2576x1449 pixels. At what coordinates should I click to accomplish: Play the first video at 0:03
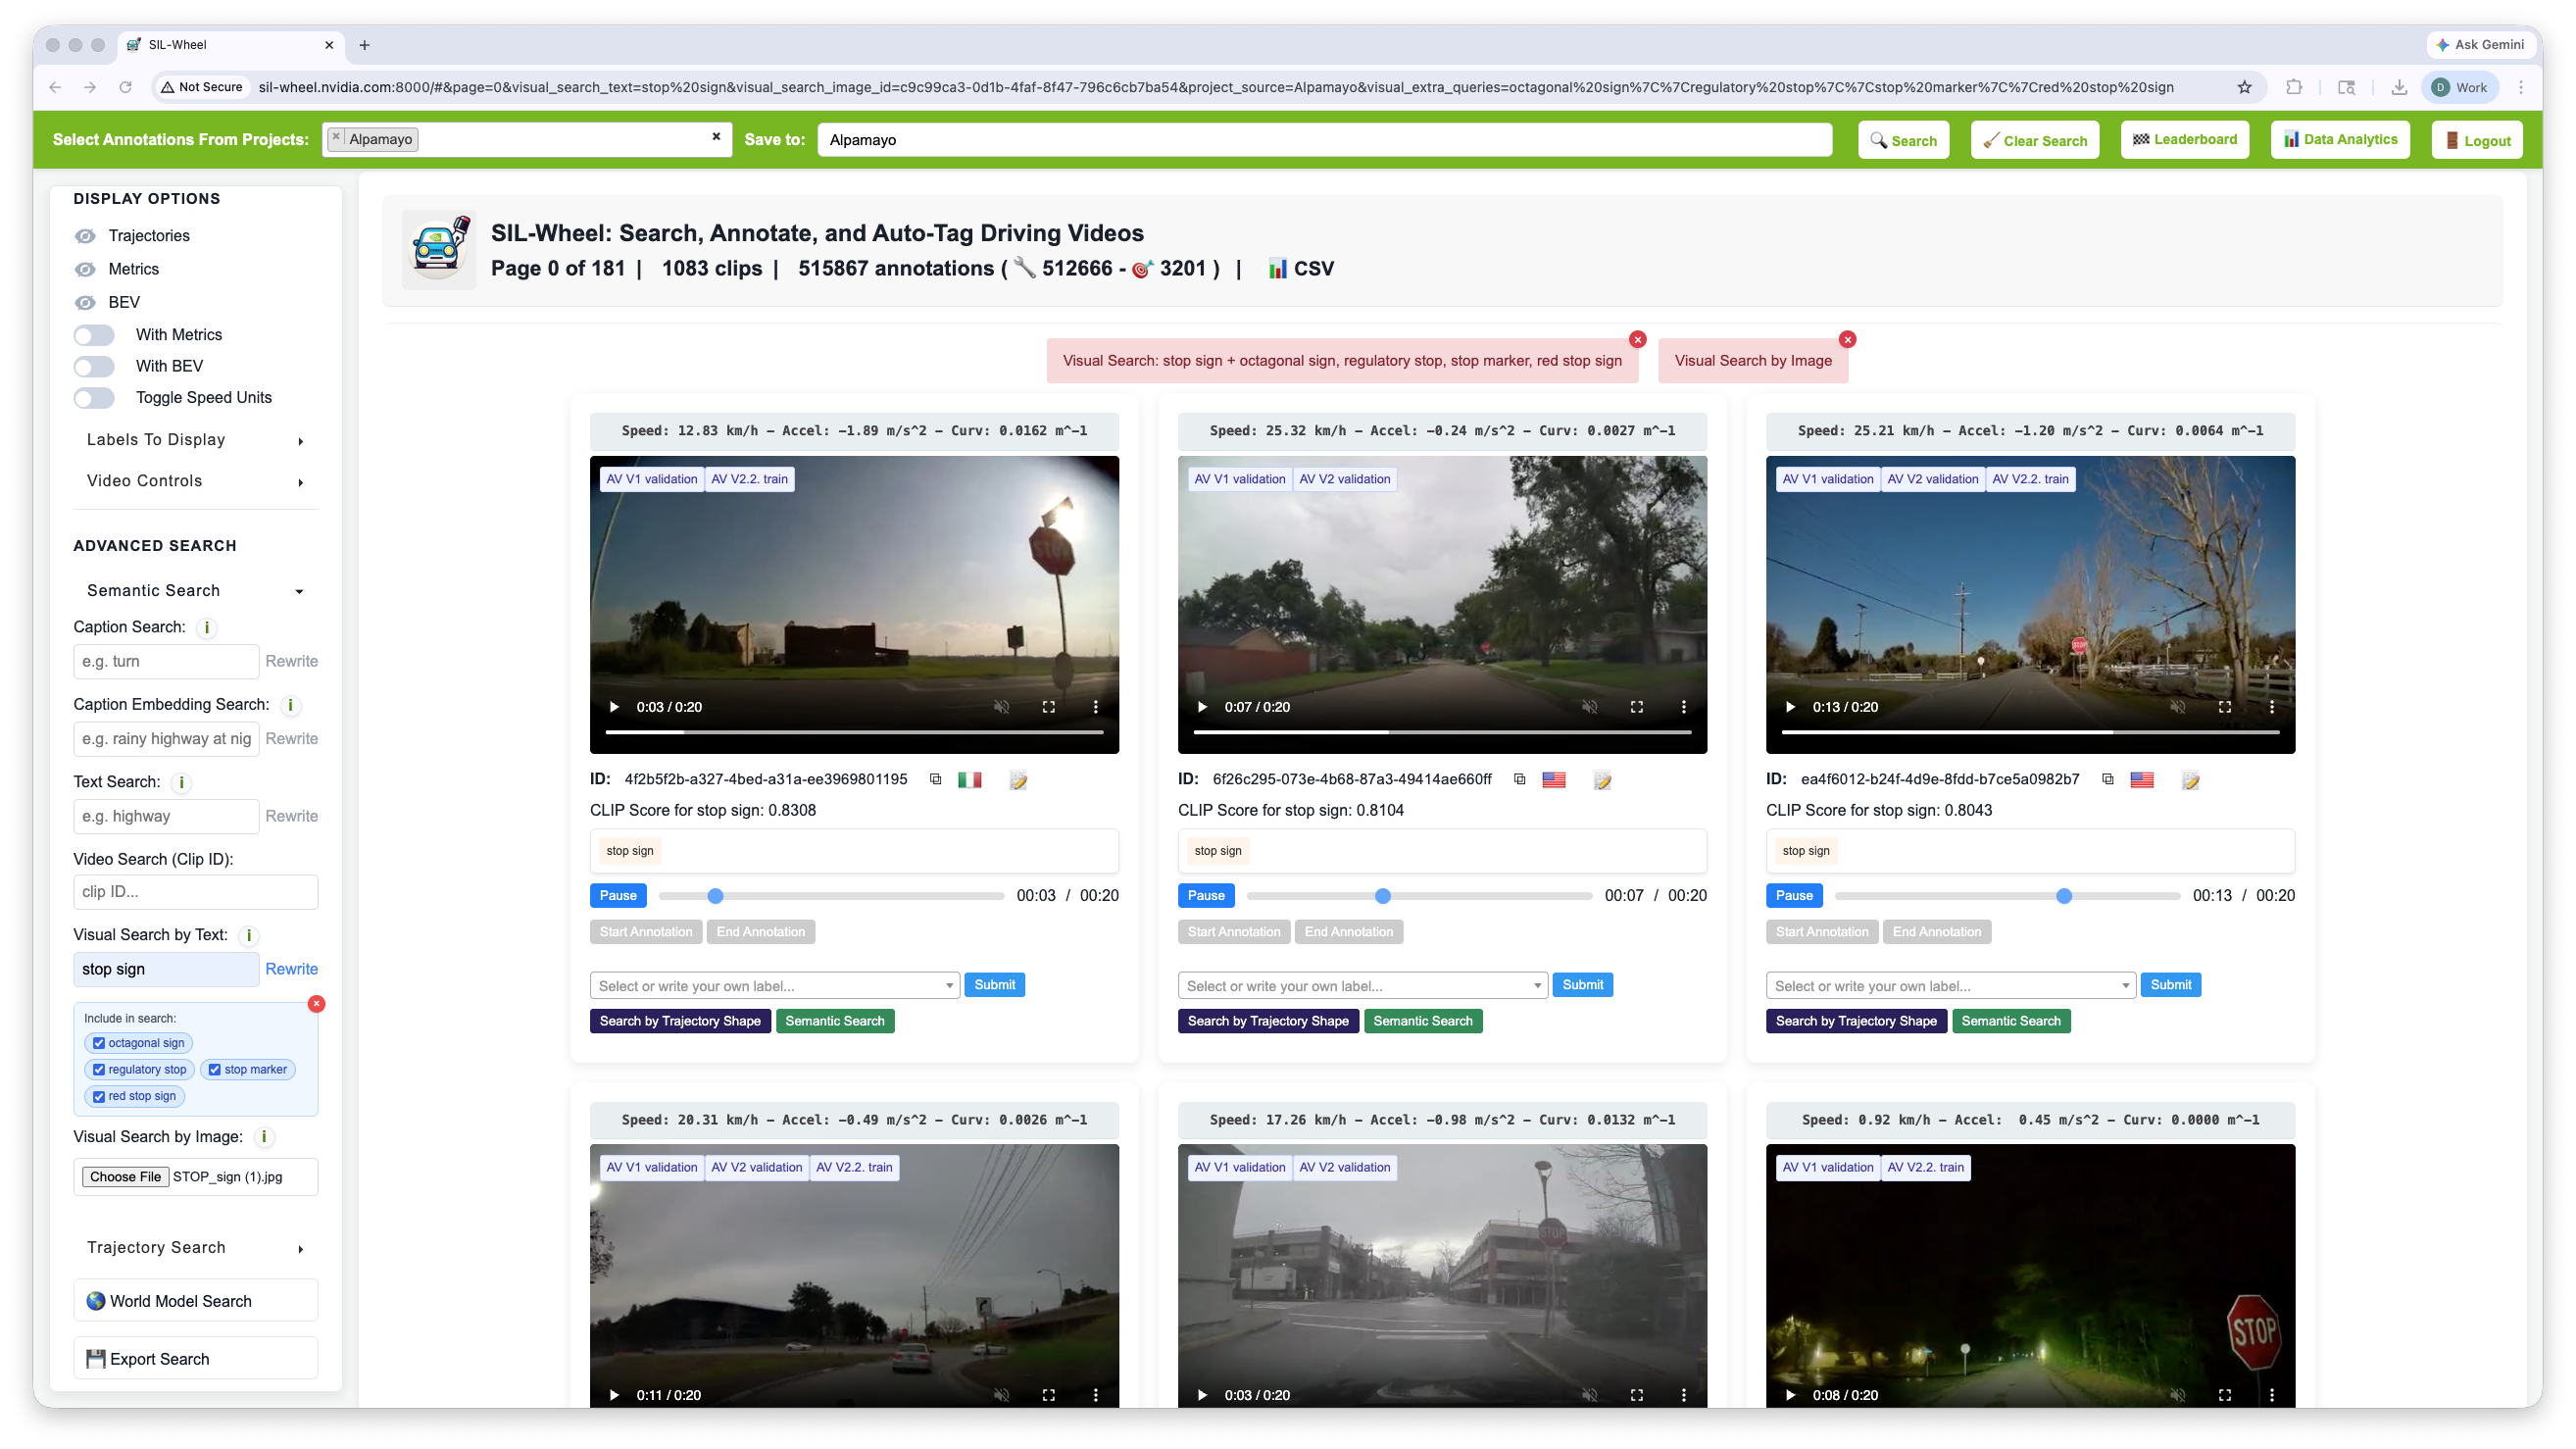click(614, 707)
